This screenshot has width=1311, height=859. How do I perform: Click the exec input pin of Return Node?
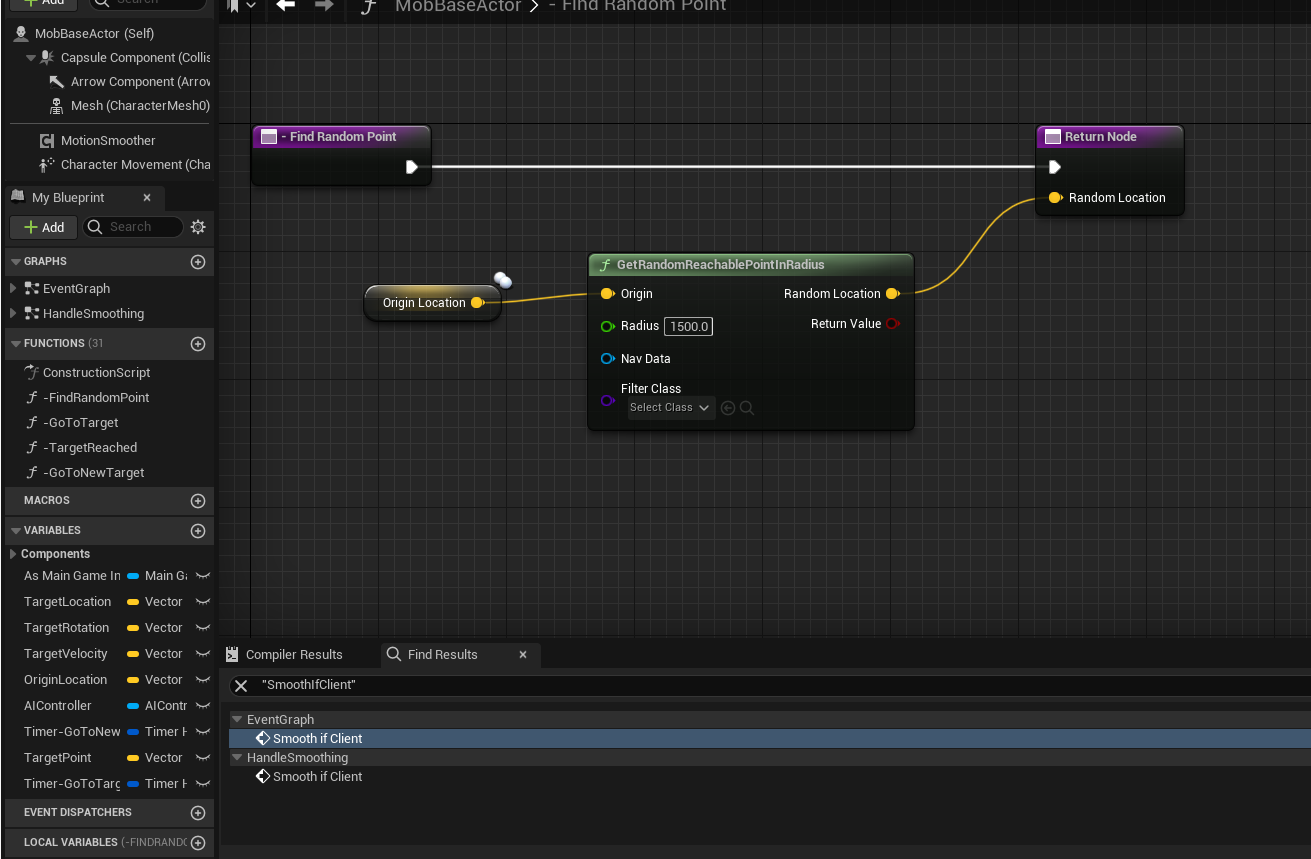click(1054, 167)
